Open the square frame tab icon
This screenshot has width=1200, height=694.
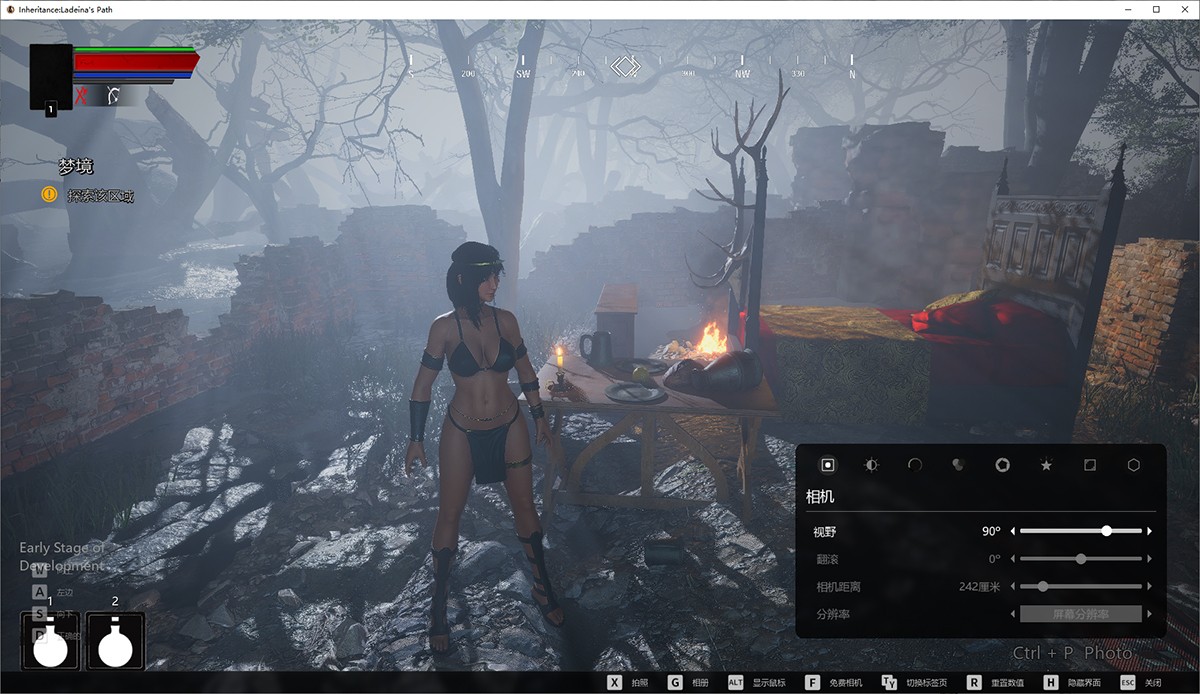click(1090, 465)
